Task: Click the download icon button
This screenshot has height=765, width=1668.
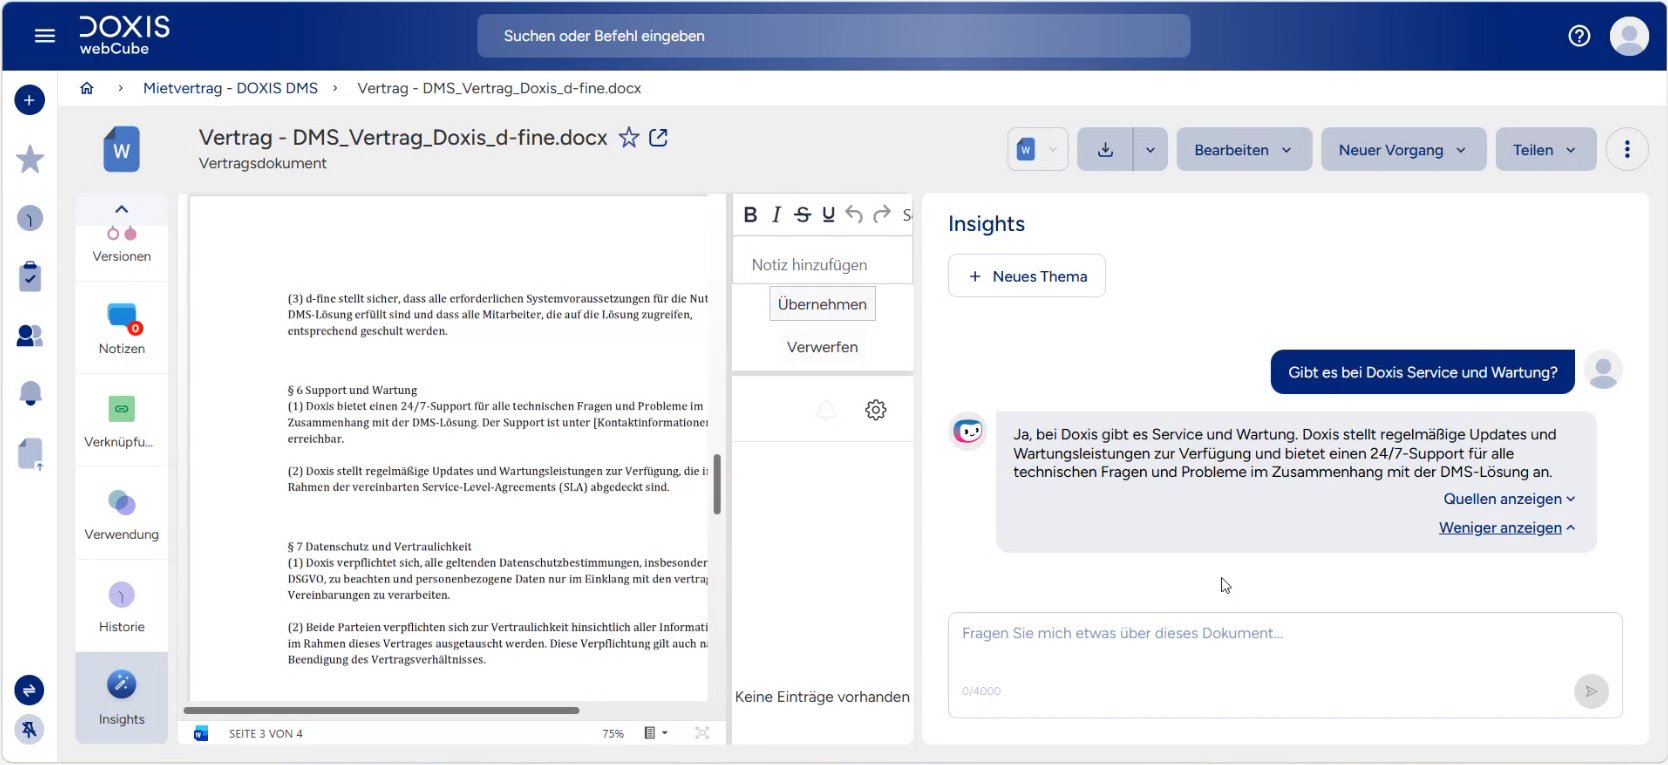Action: 1105,150
